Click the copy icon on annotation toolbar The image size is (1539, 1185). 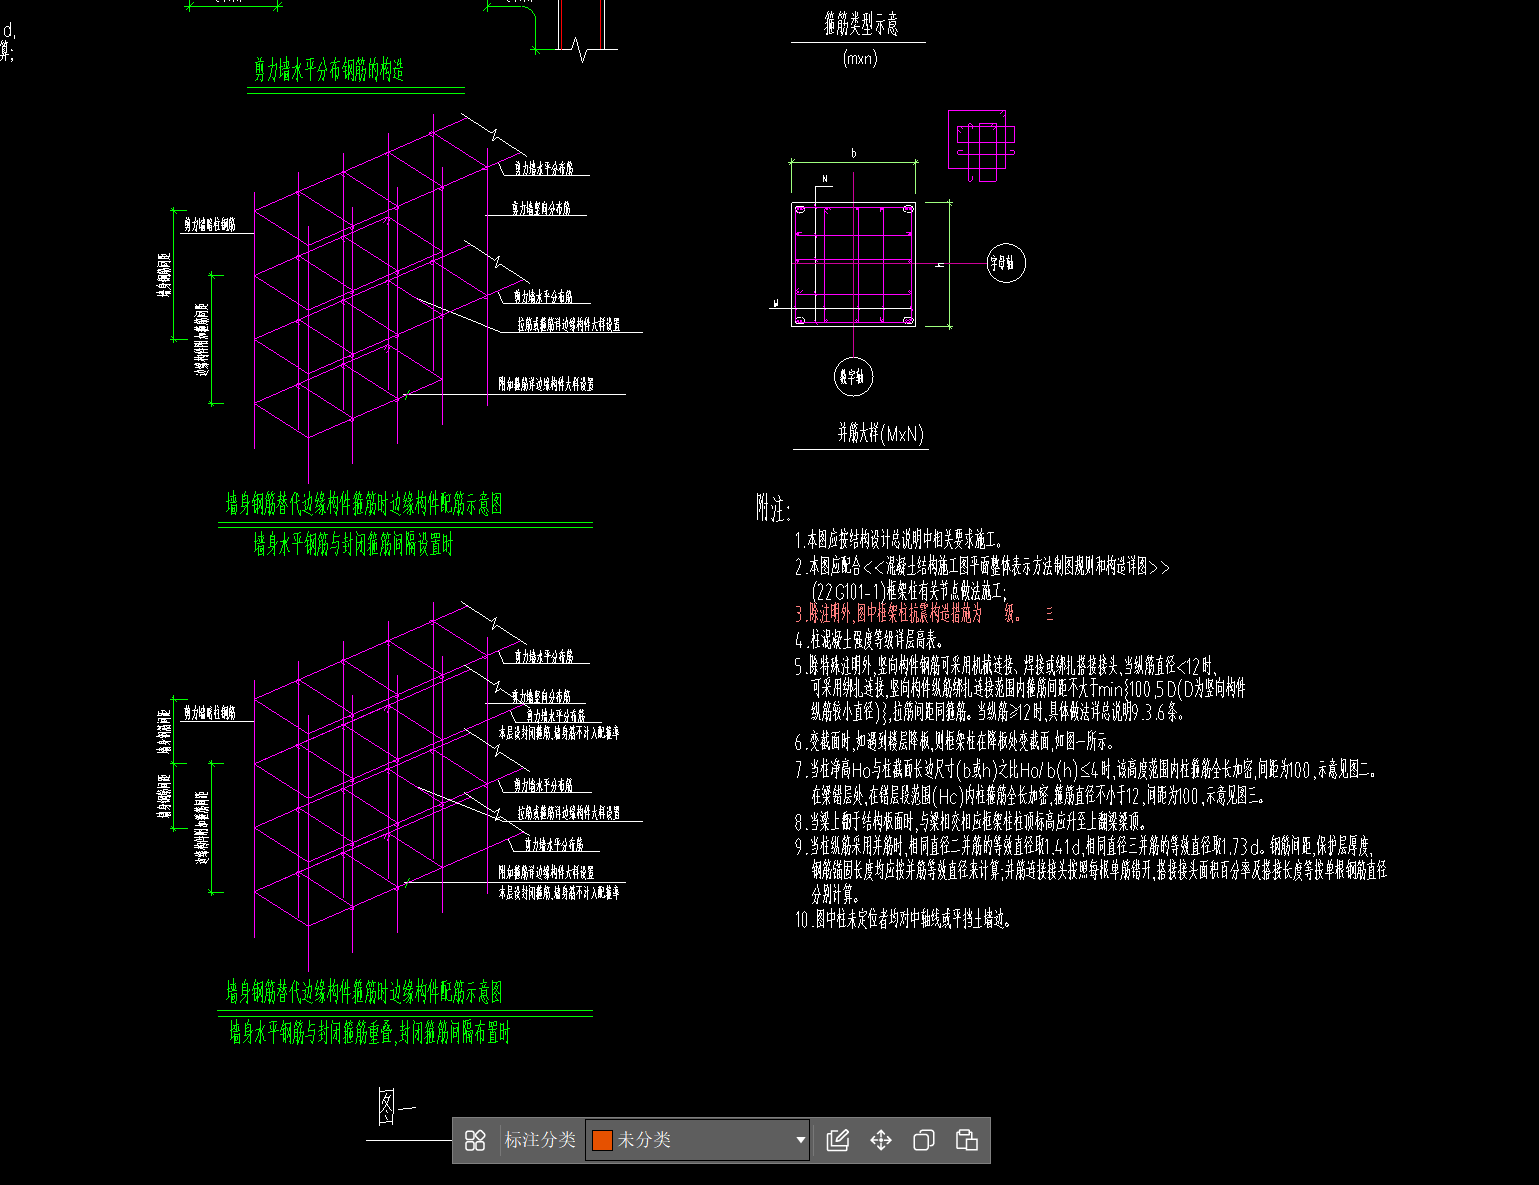[924, 1140]
